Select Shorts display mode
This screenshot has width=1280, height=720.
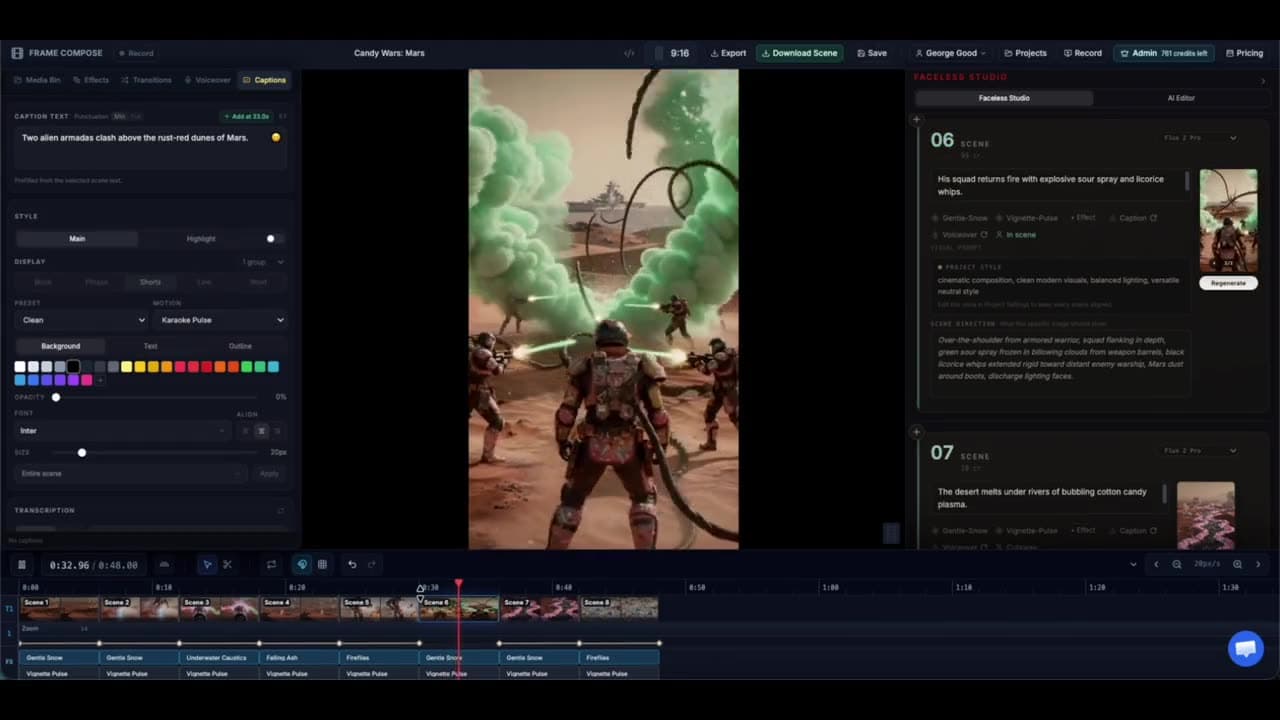click(x=149, y=282)
